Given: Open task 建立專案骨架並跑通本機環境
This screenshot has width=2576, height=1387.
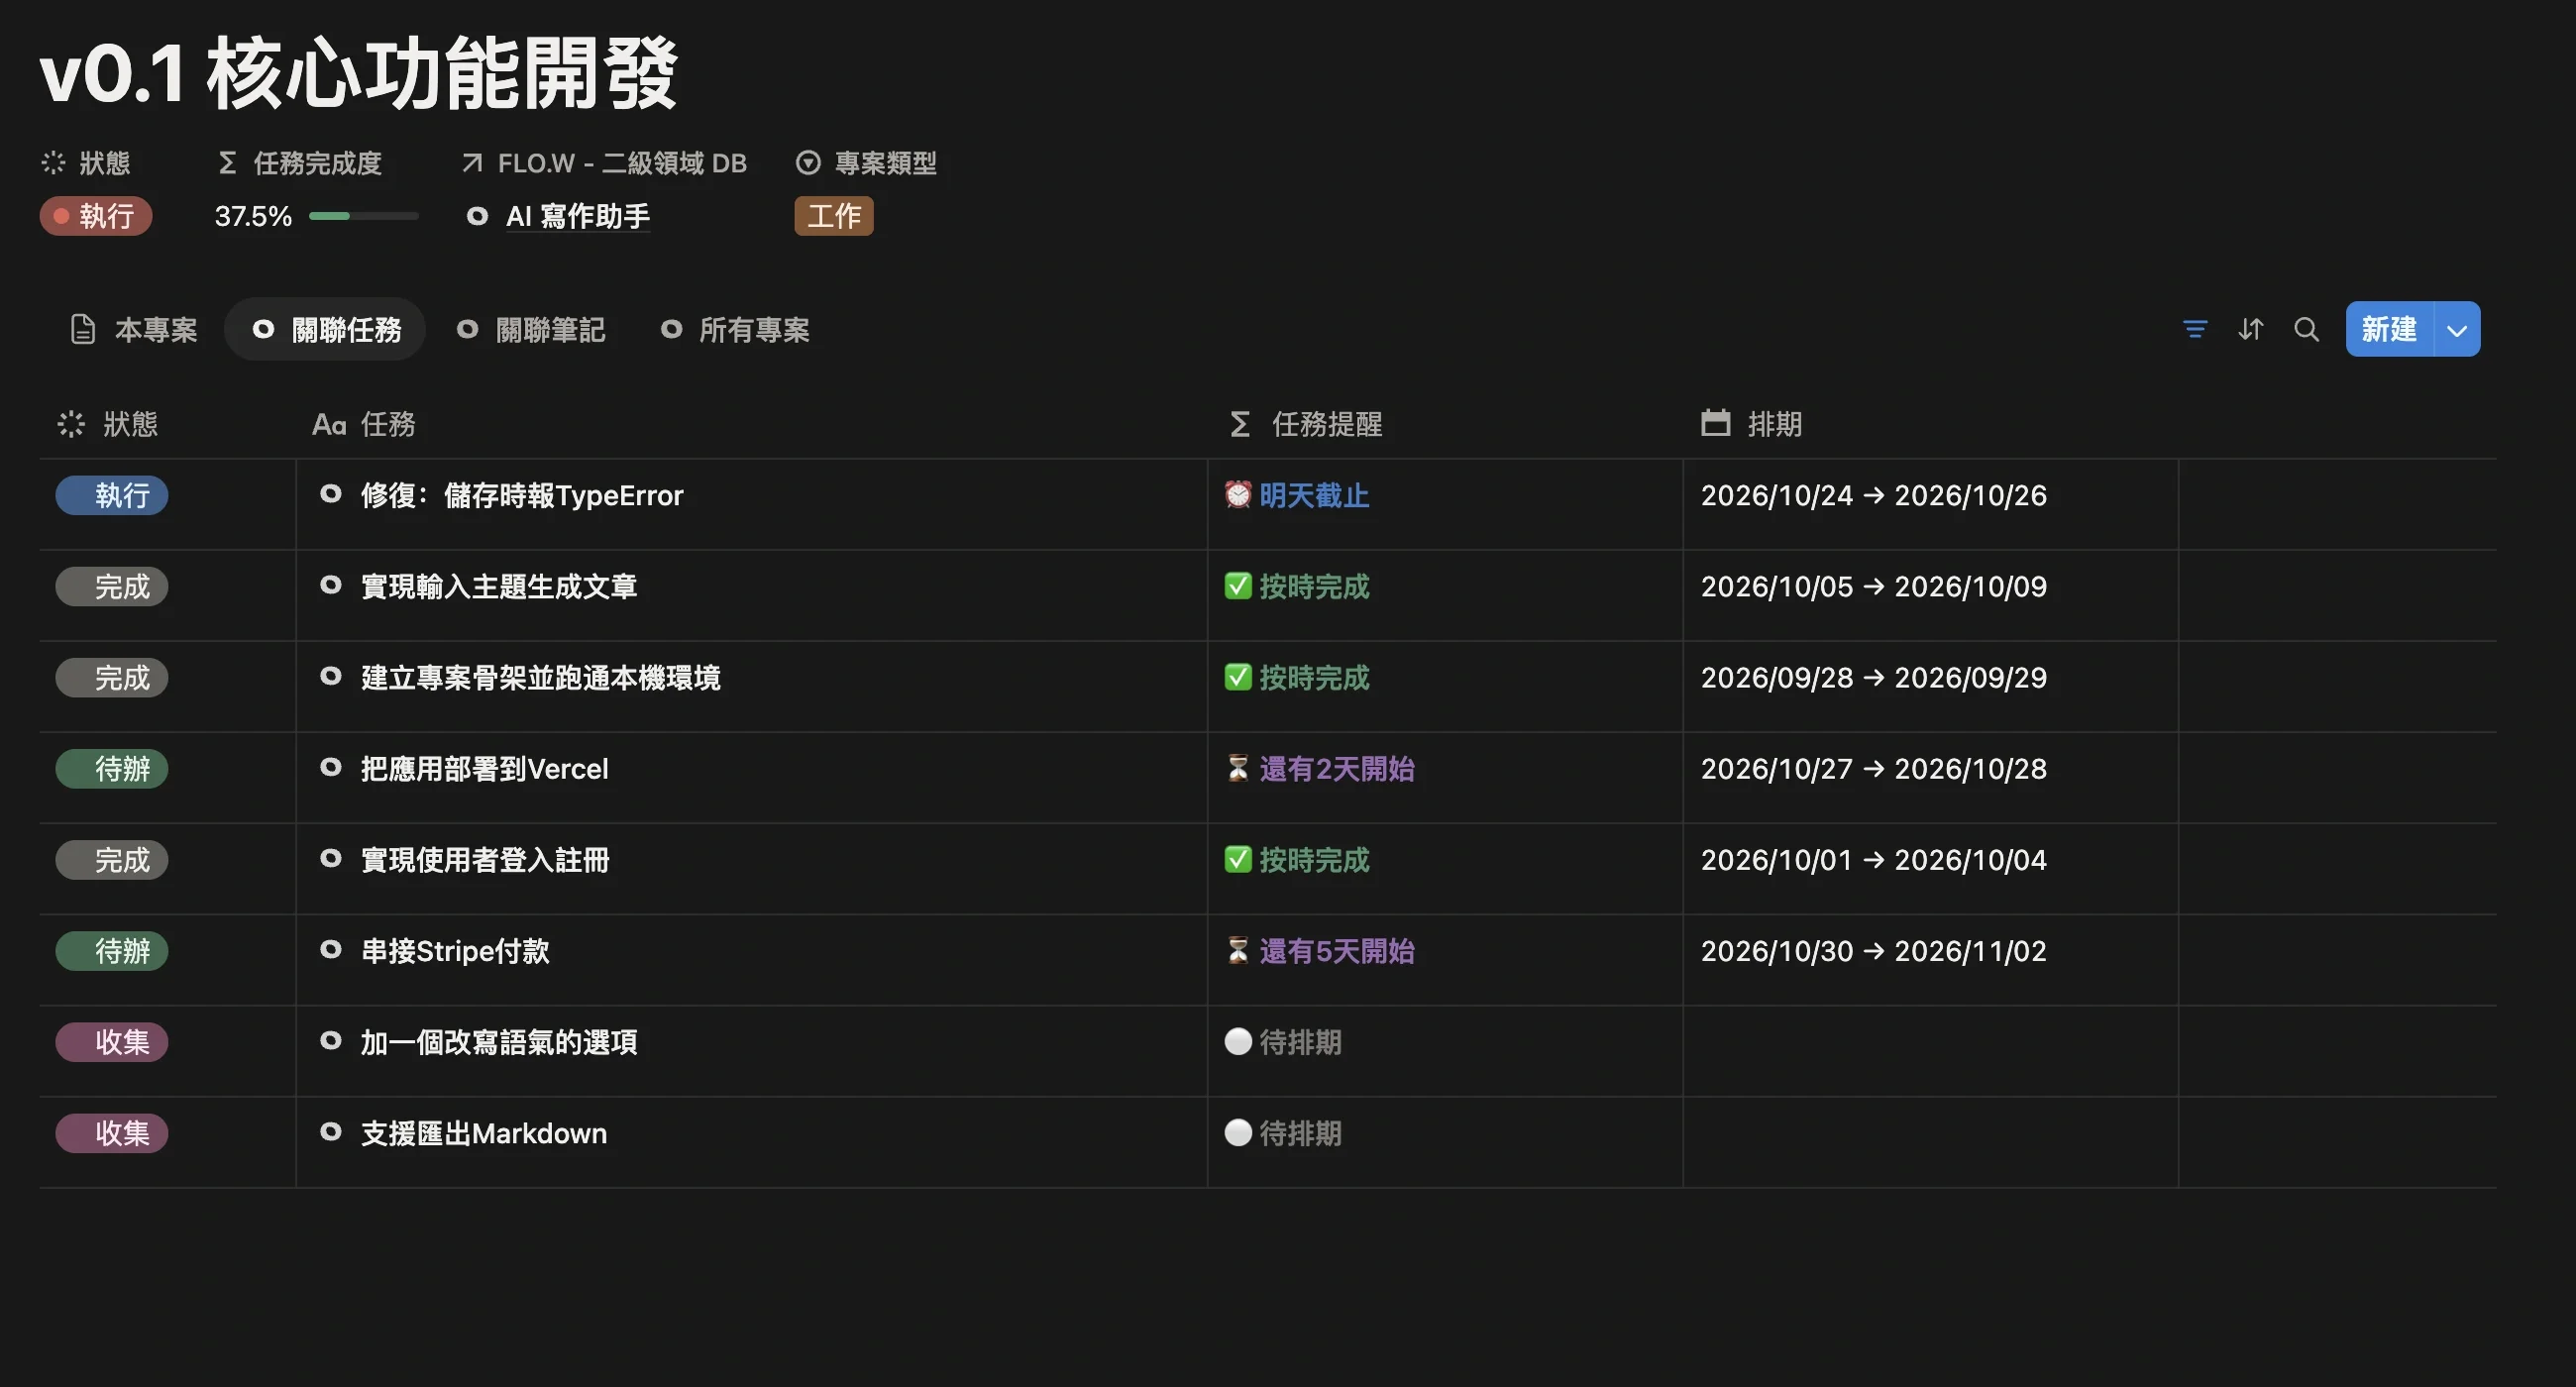Looking at the screenshot, I should (x=541, y=678).
